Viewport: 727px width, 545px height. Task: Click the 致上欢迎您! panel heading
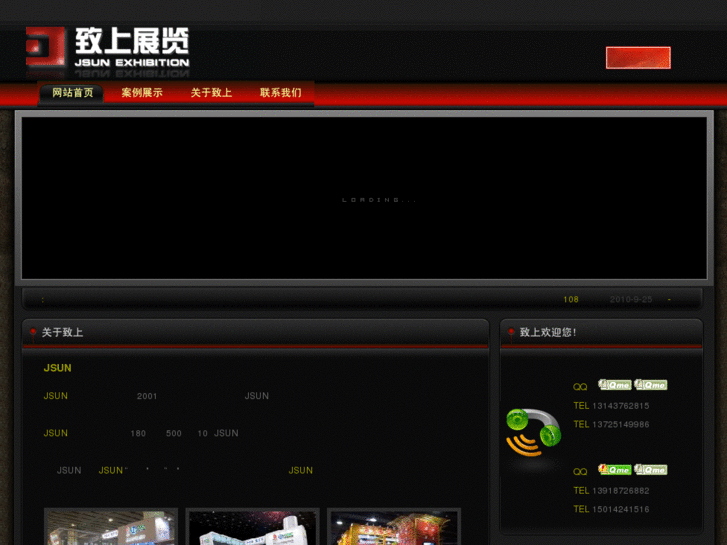point(548,333)
